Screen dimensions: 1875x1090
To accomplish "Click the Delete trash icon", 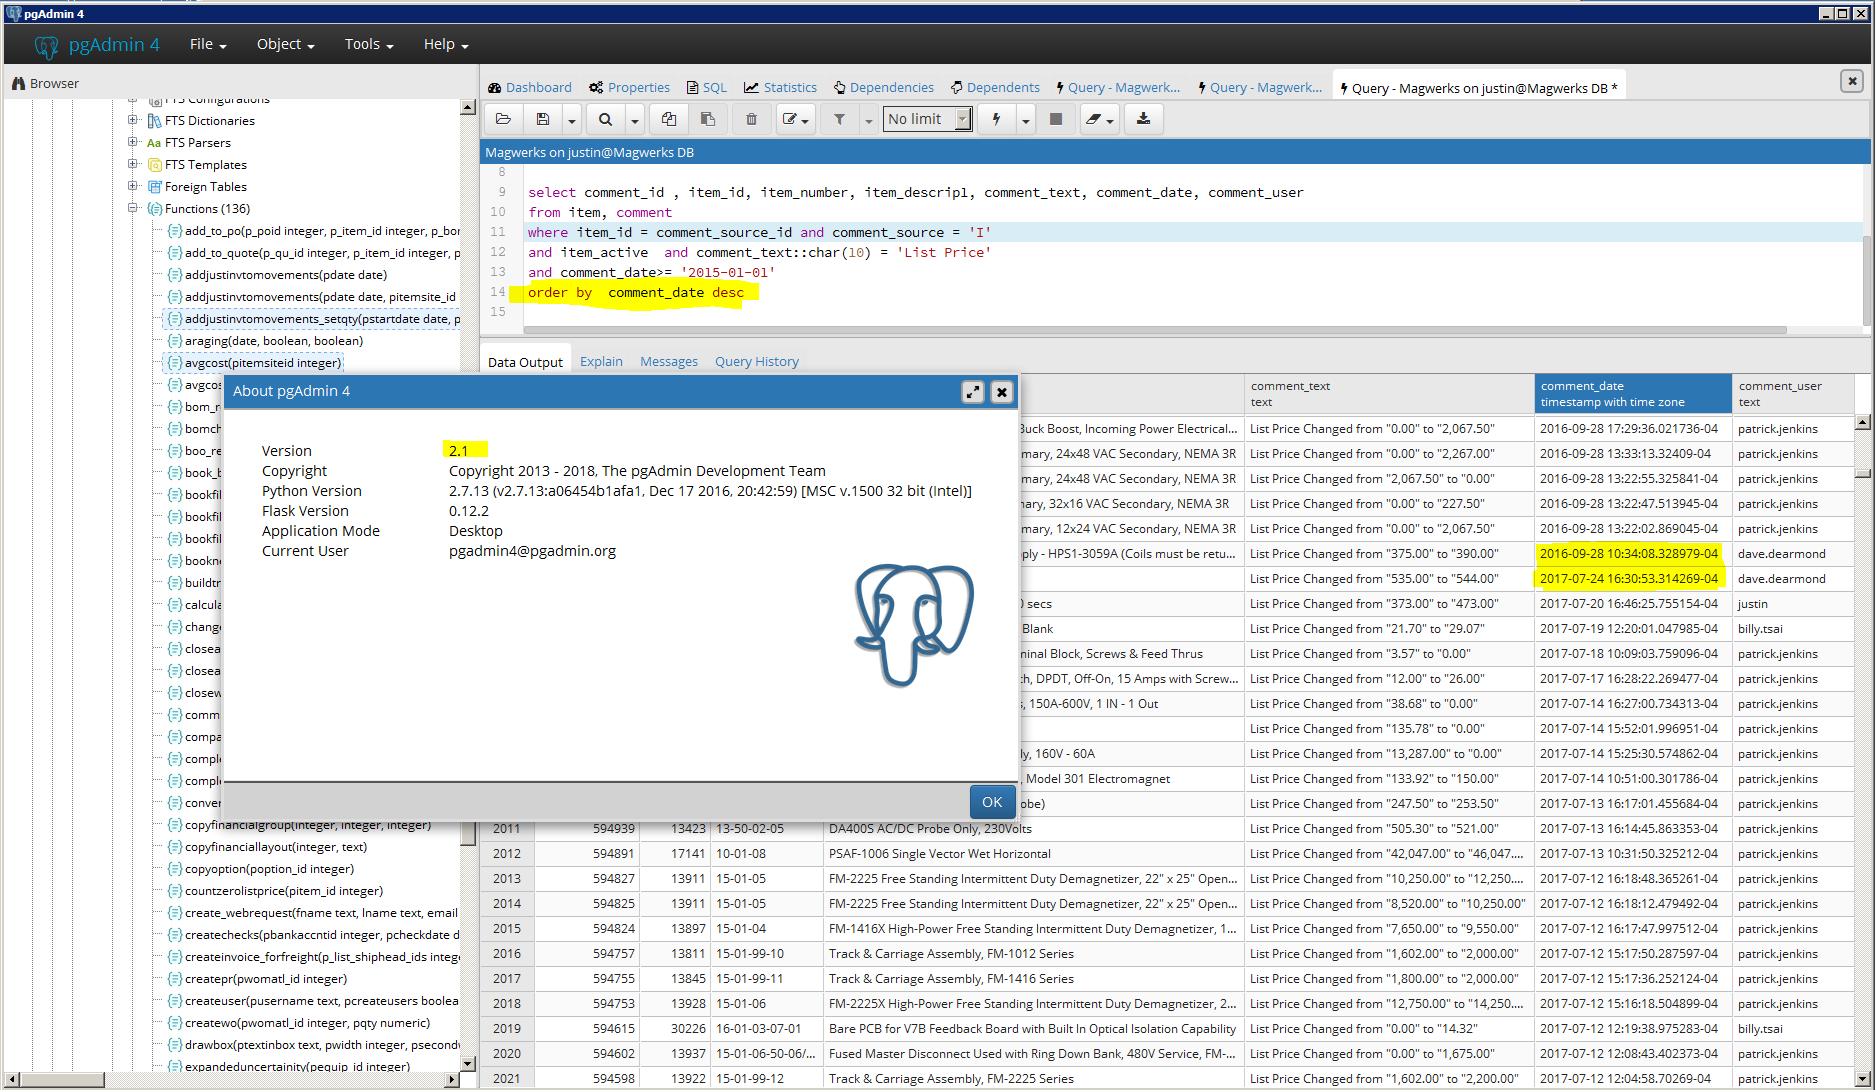I will click(x=752, y=119).
